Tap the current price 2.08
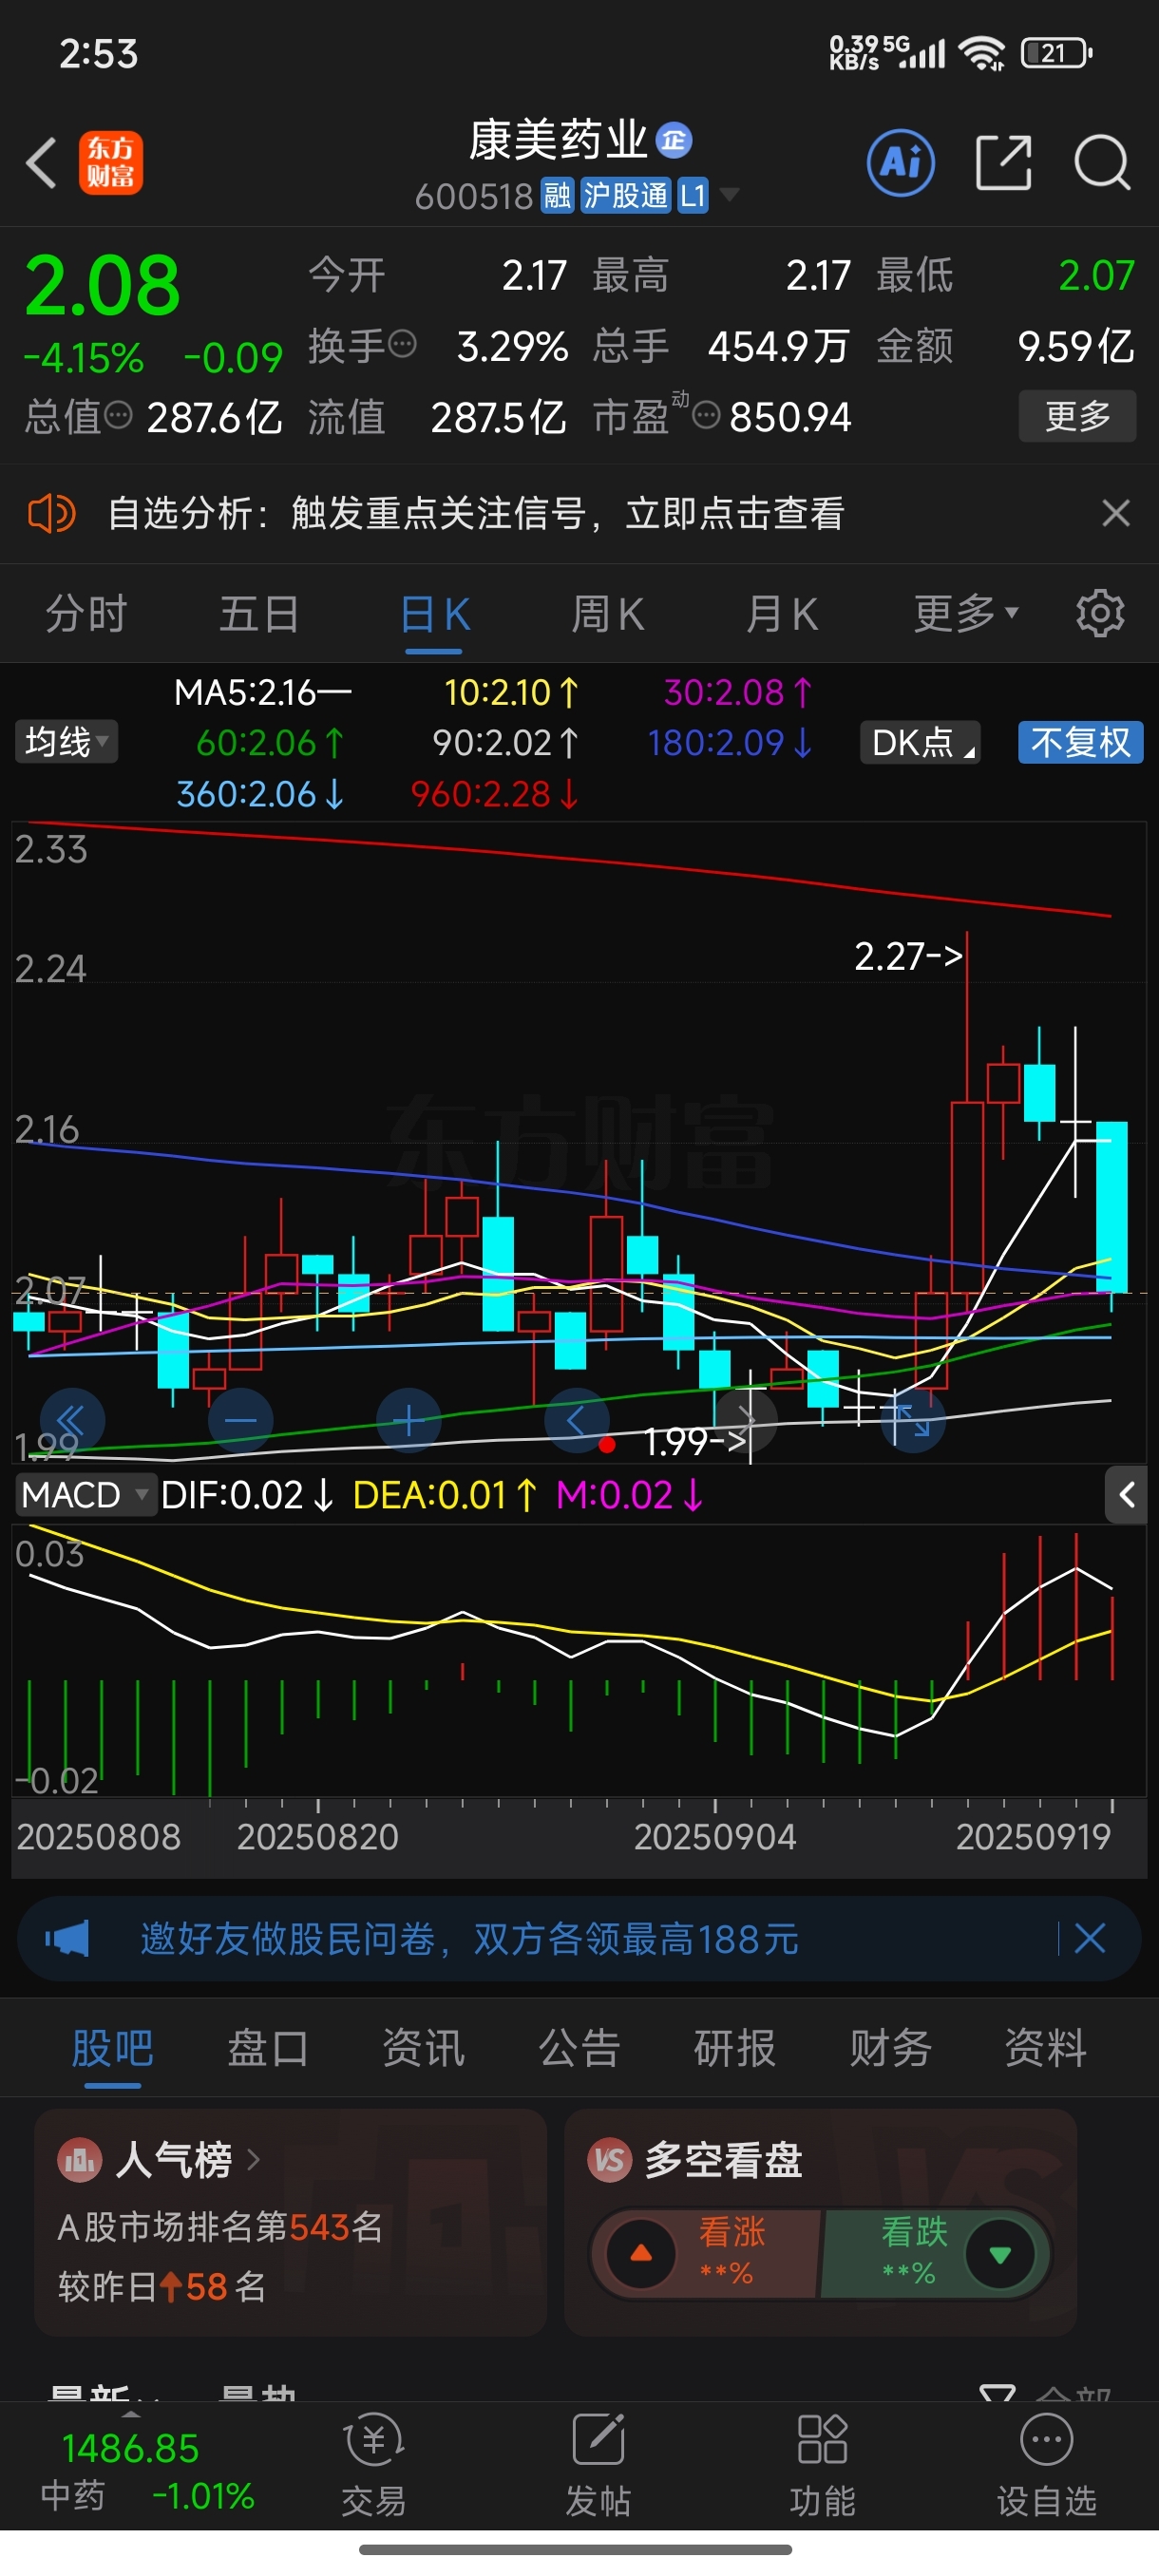The height and width of the screenshot is (2576, 1159). [102, 285]
